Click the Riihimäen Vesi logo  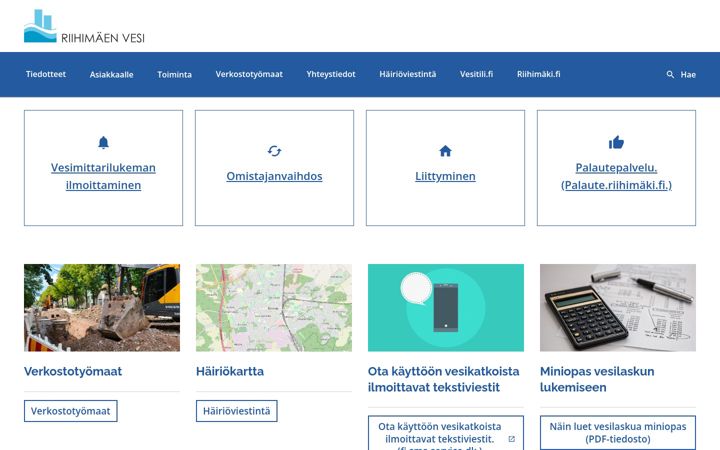coord(84,26)
